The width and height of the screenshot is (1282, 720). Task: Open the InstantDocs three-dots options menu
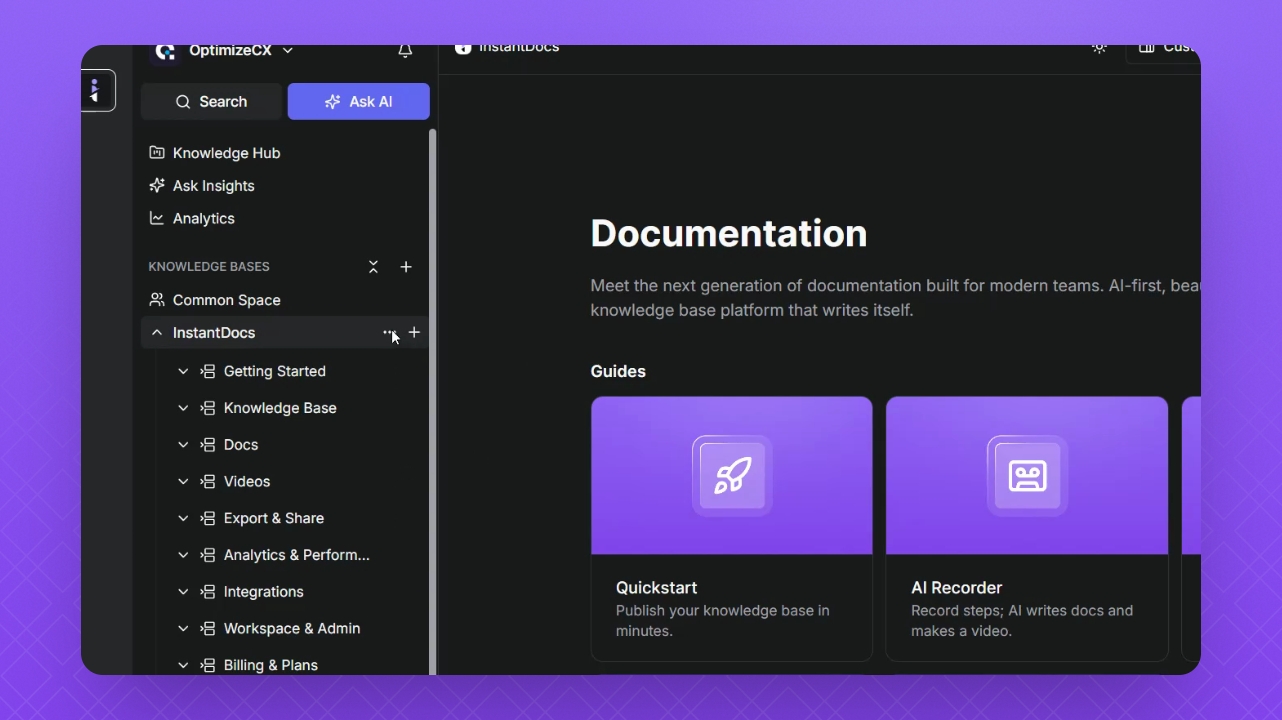point(388,333)
